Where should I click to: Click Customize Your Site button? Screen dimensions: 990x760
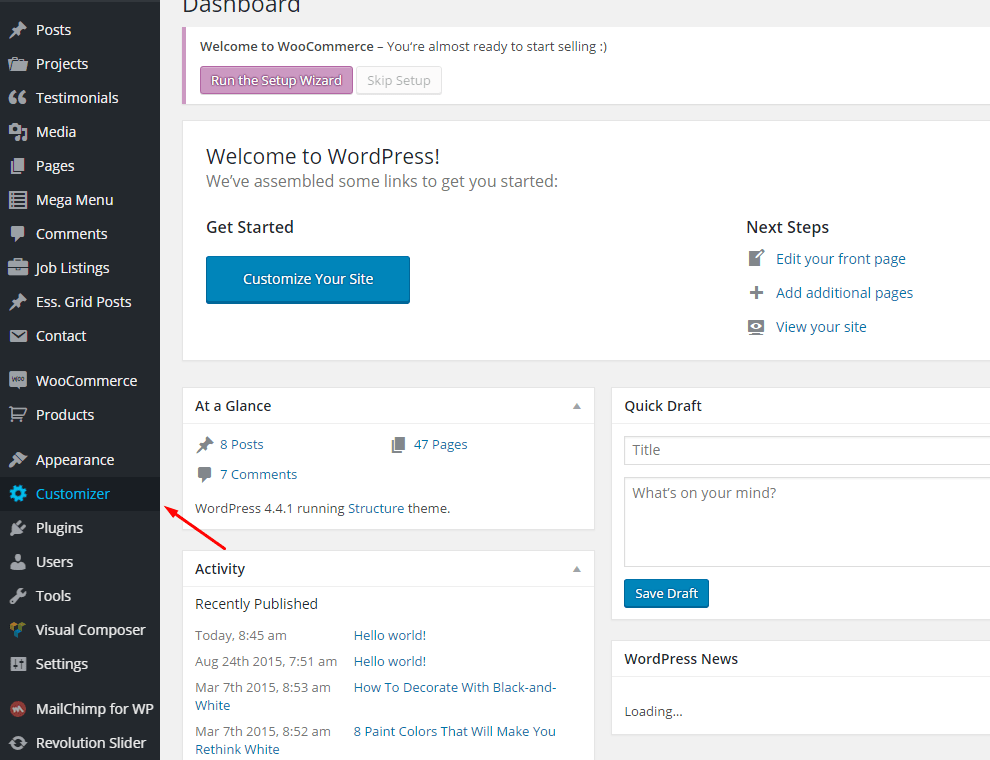tap(307, 280)
